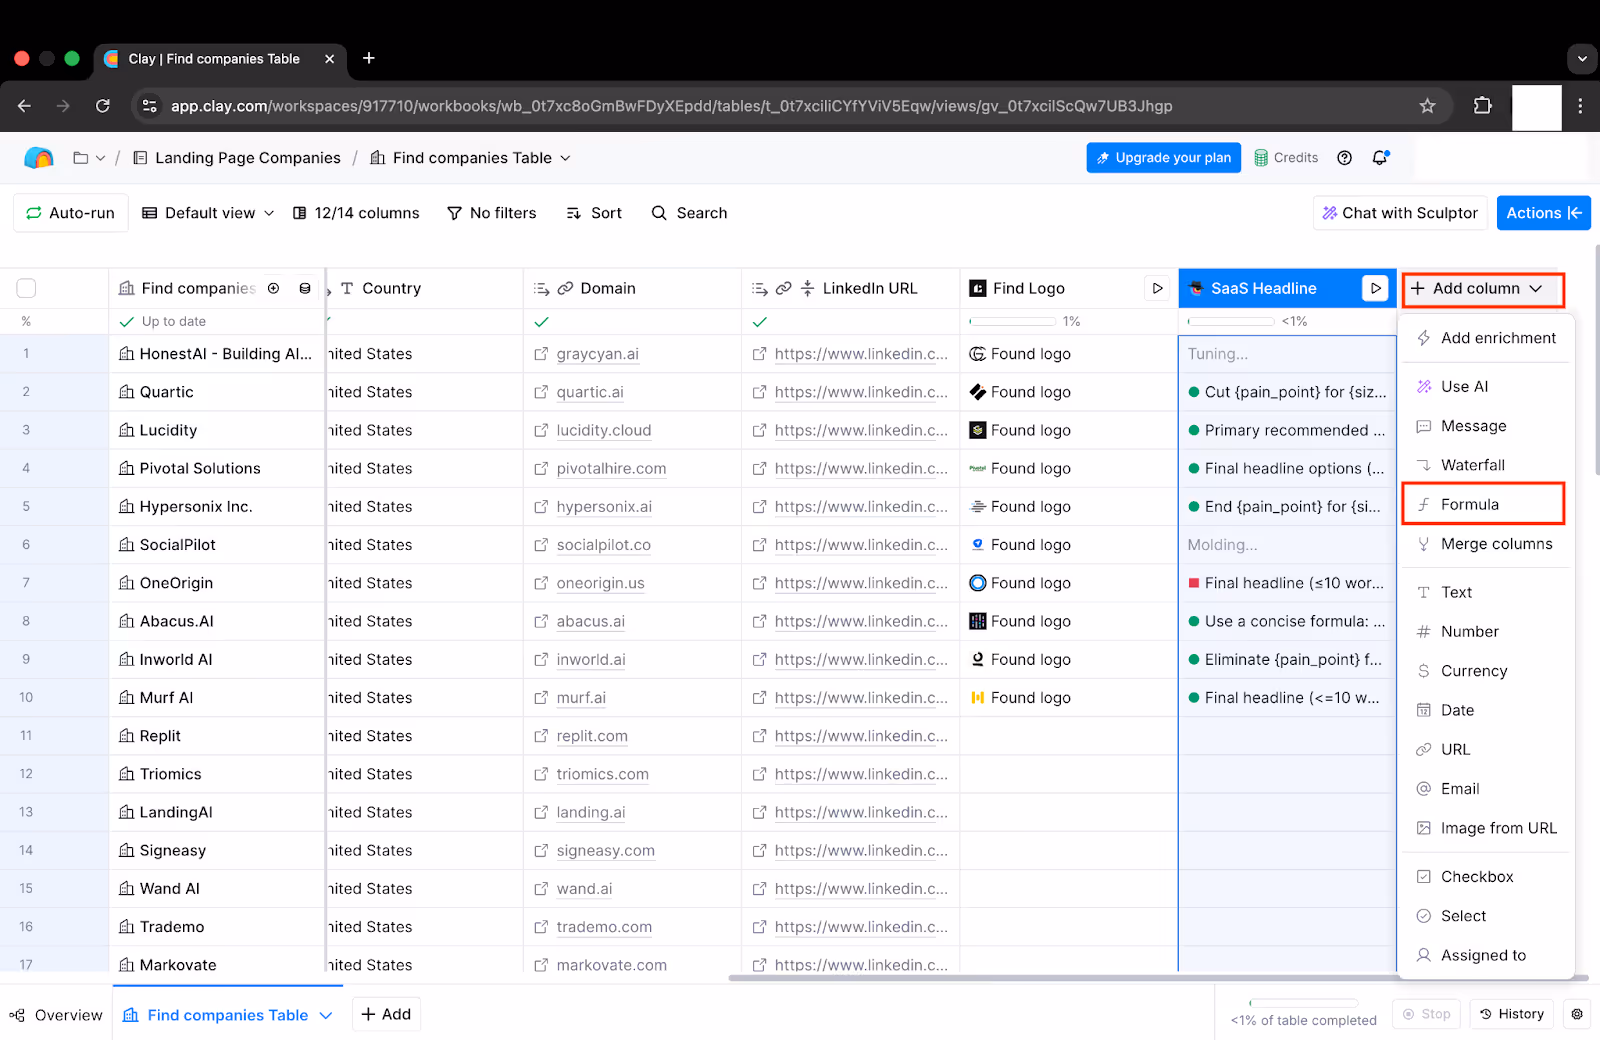1600x1040 pixels.
Task: Click the Domain column link icon
Action: [x=565, y=288]
